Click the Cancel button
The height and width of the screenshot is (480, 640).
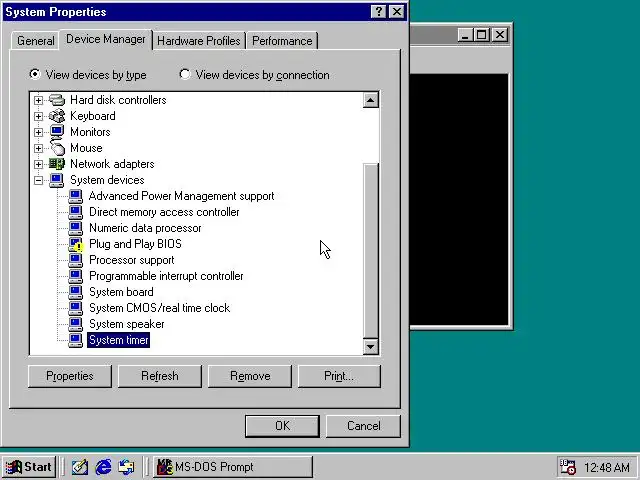364,426
